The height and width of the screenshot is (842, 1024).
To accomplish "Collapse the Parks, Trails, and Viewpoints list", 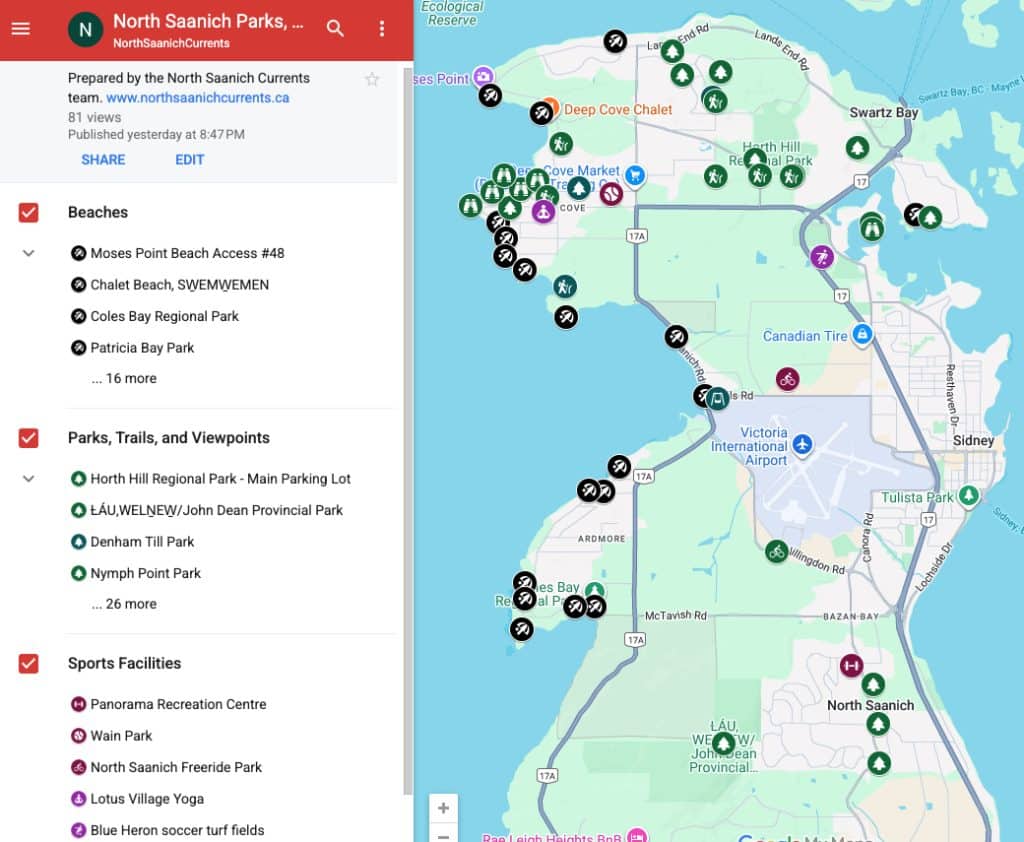I will (29, 479).
